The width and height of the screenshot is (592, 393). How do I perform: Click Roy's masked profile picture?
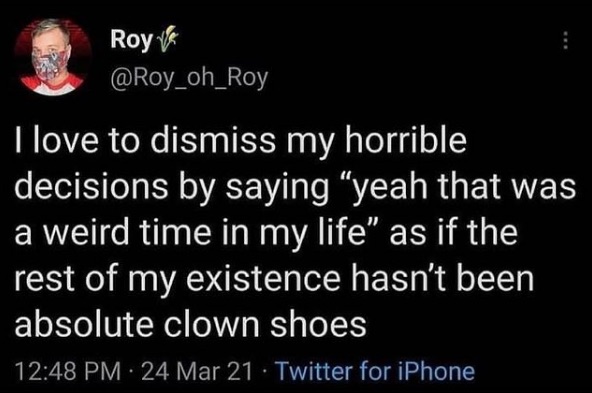53,56
